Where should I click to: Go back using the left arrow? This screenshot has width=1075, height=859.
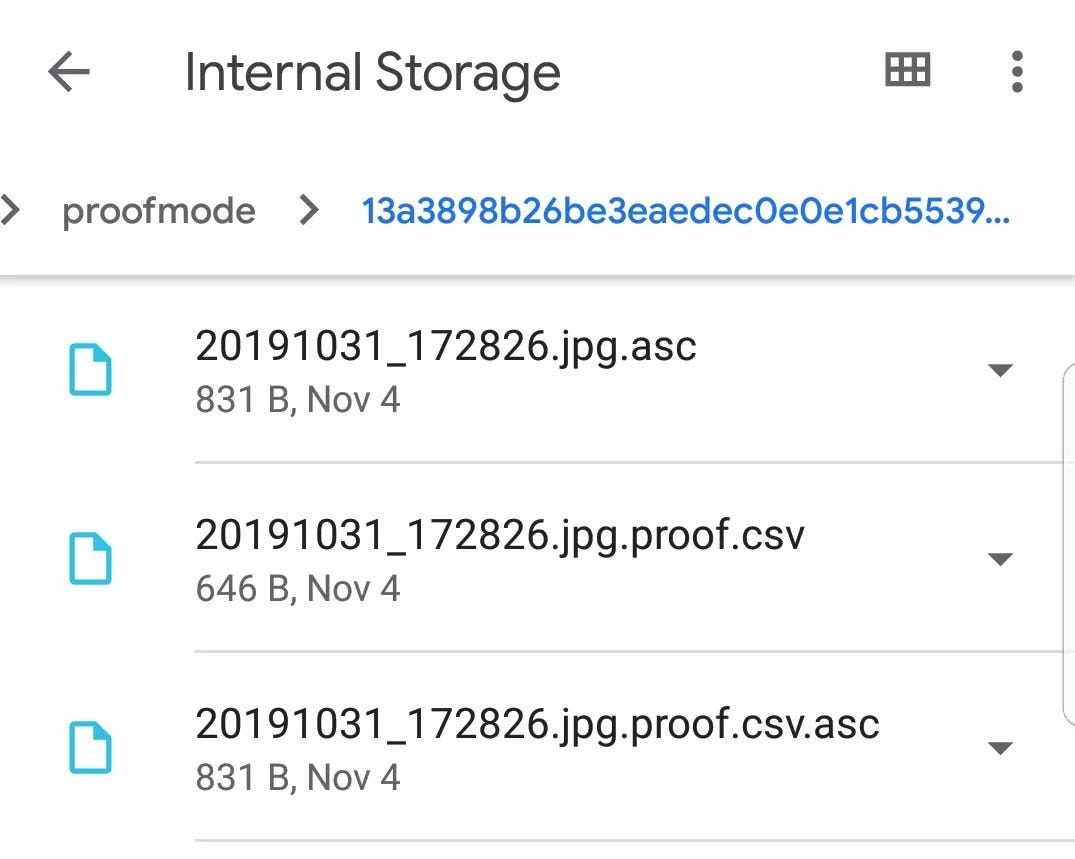(x=69, y=71)
